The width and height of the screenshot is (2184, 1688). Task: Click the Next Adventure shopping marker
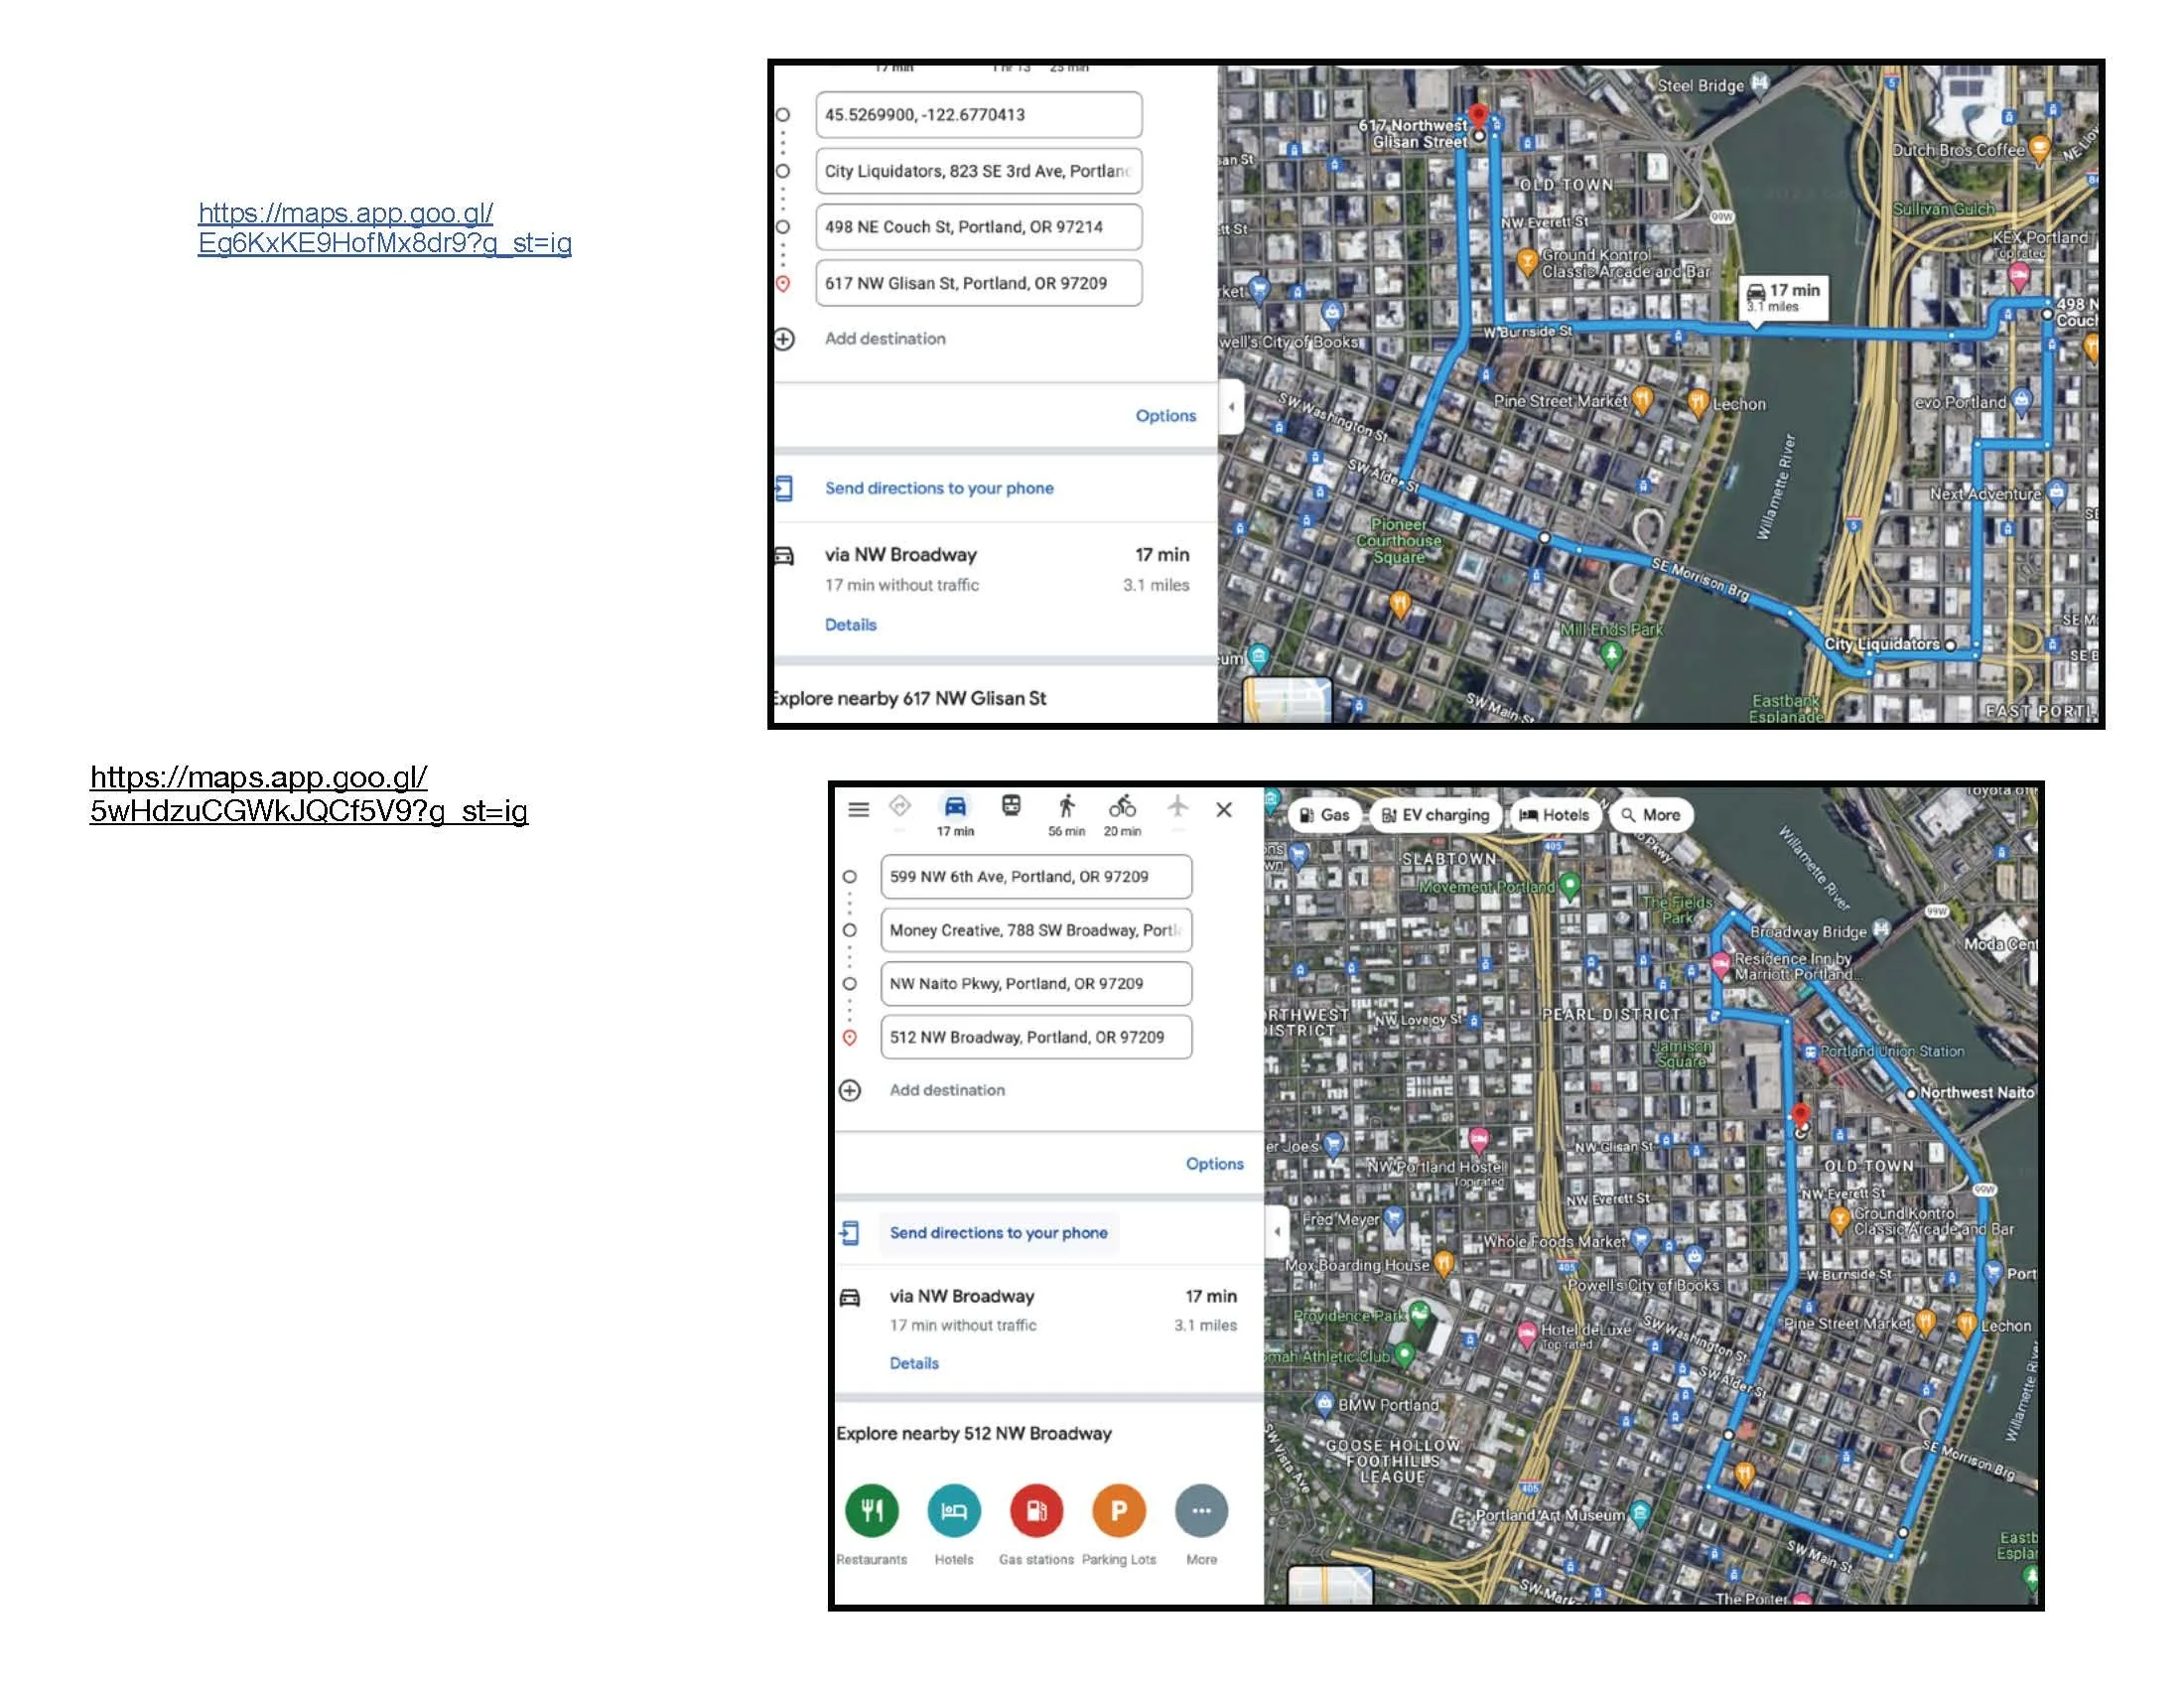(x=2056, y=492)
